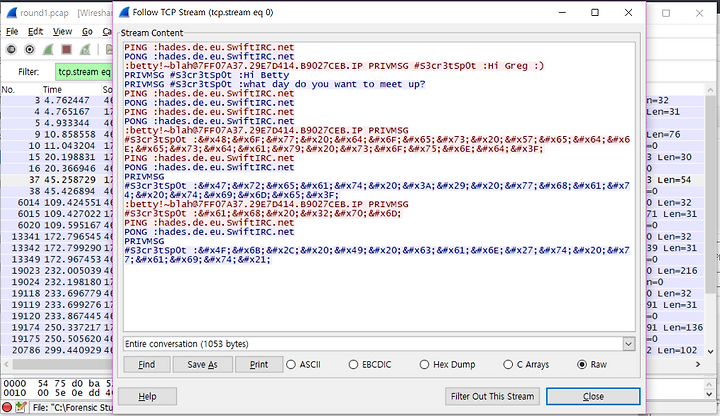Open the View menu in Wireshark
The height and width of the screenshot is (416, 720).
pos(62,31)
